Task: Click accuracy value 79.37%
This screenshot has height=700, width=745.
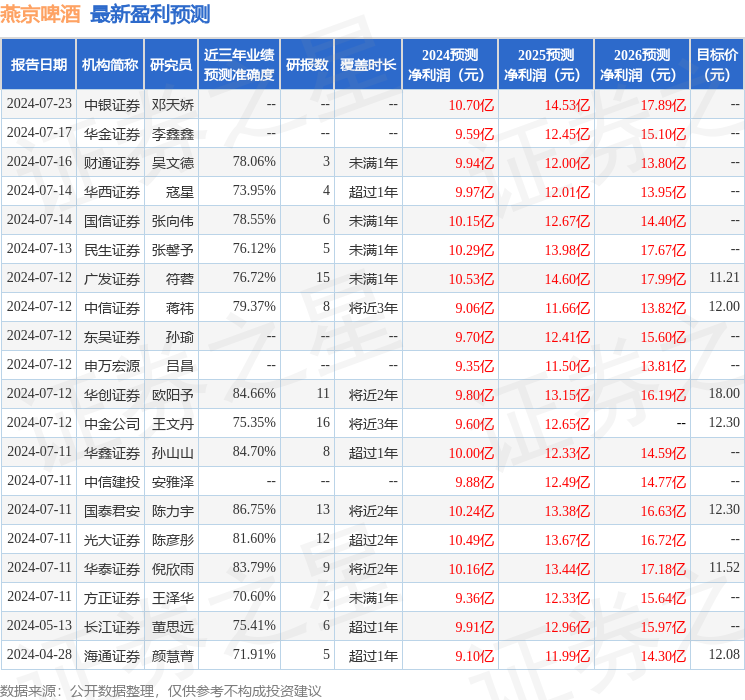Action: [254, 307]
